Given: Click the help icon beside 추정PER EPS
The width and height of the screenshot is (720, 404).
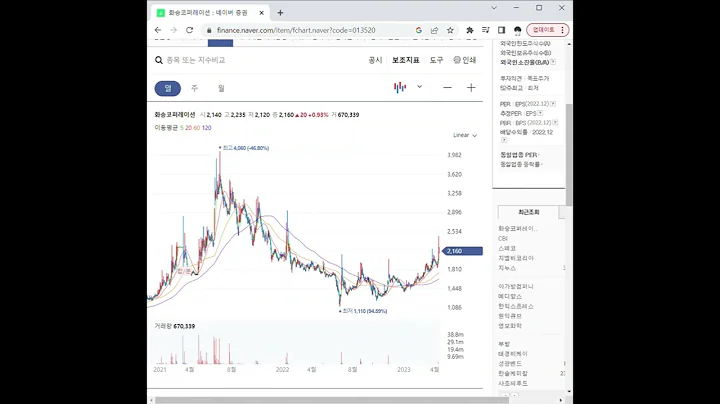Looking at the screenshot, I should (x=540, y=113).
